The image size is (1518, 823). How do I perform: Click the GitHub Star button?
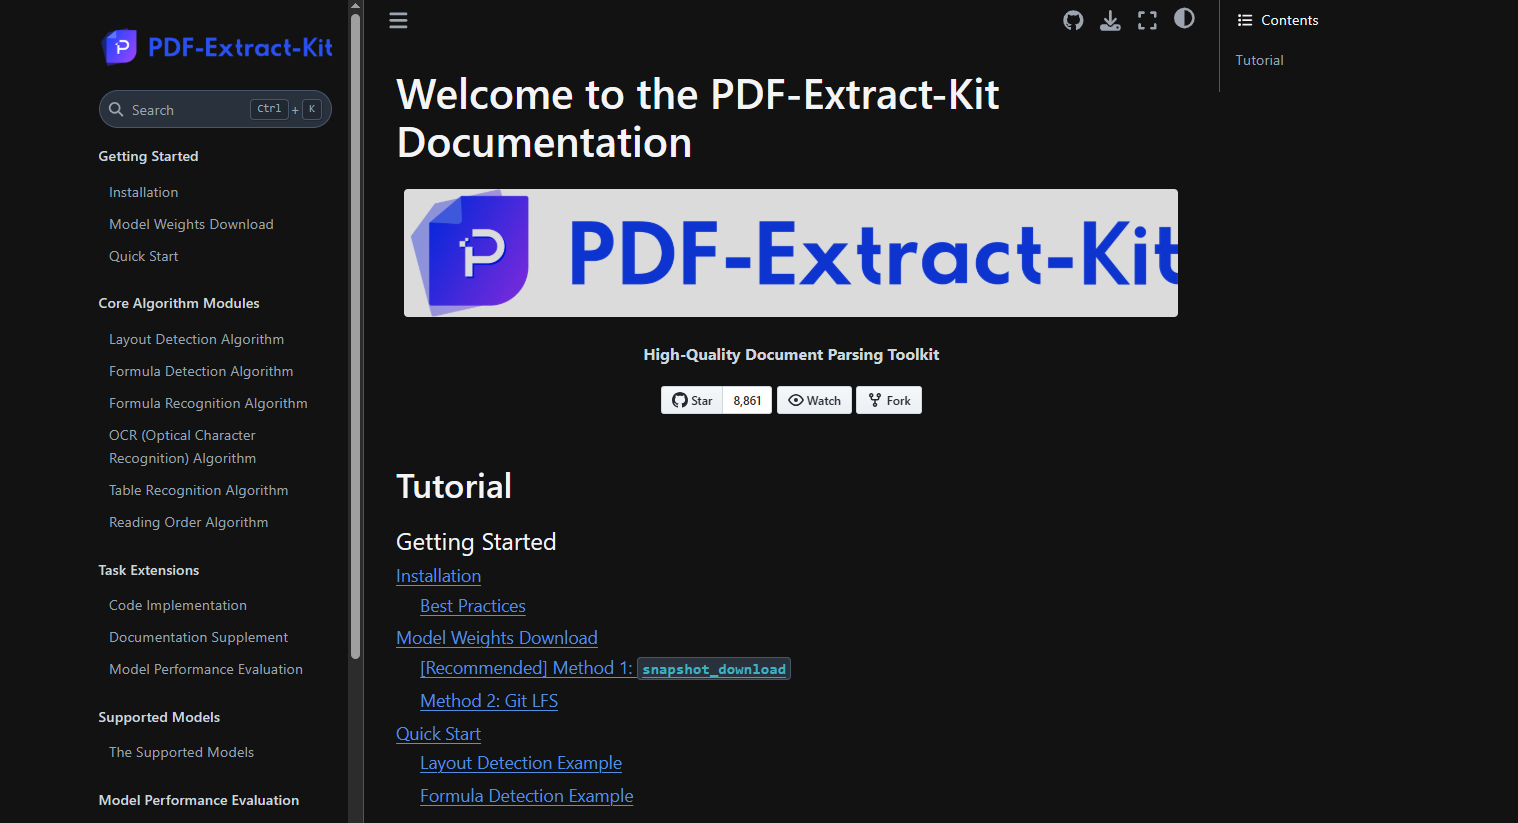[x=692, y=400]
